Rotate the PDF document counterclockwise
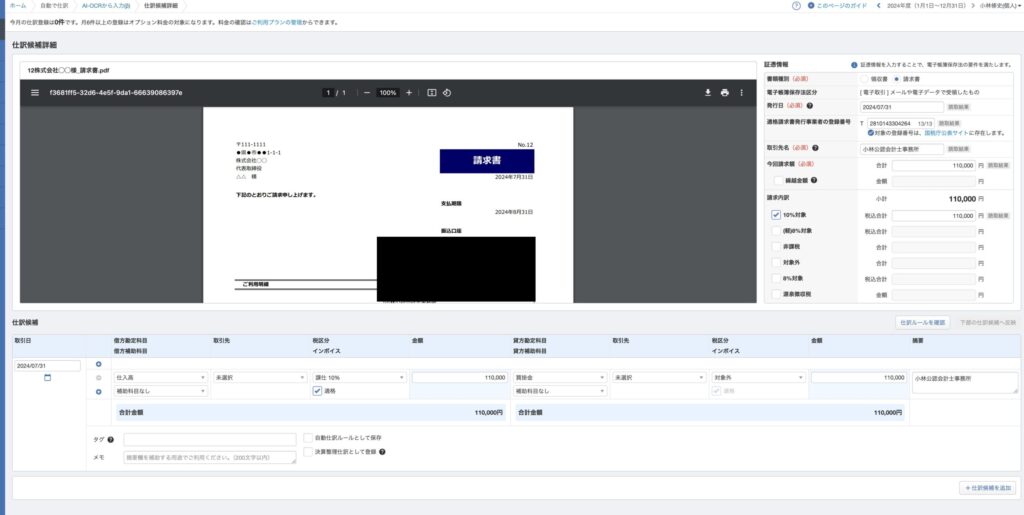 [x=446, y=93]
